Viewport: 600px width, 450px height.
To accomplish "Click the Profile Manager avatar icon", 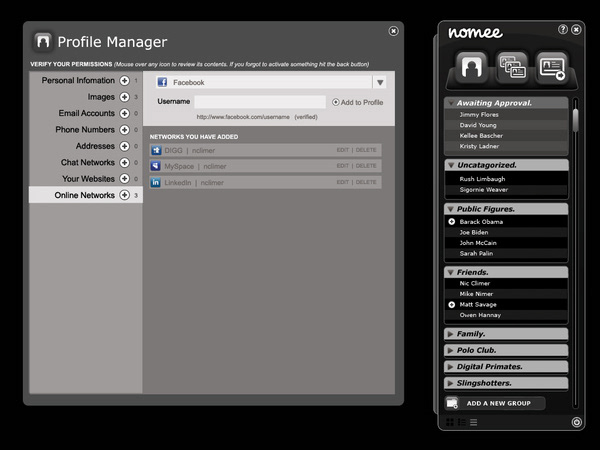I will 43,42.
